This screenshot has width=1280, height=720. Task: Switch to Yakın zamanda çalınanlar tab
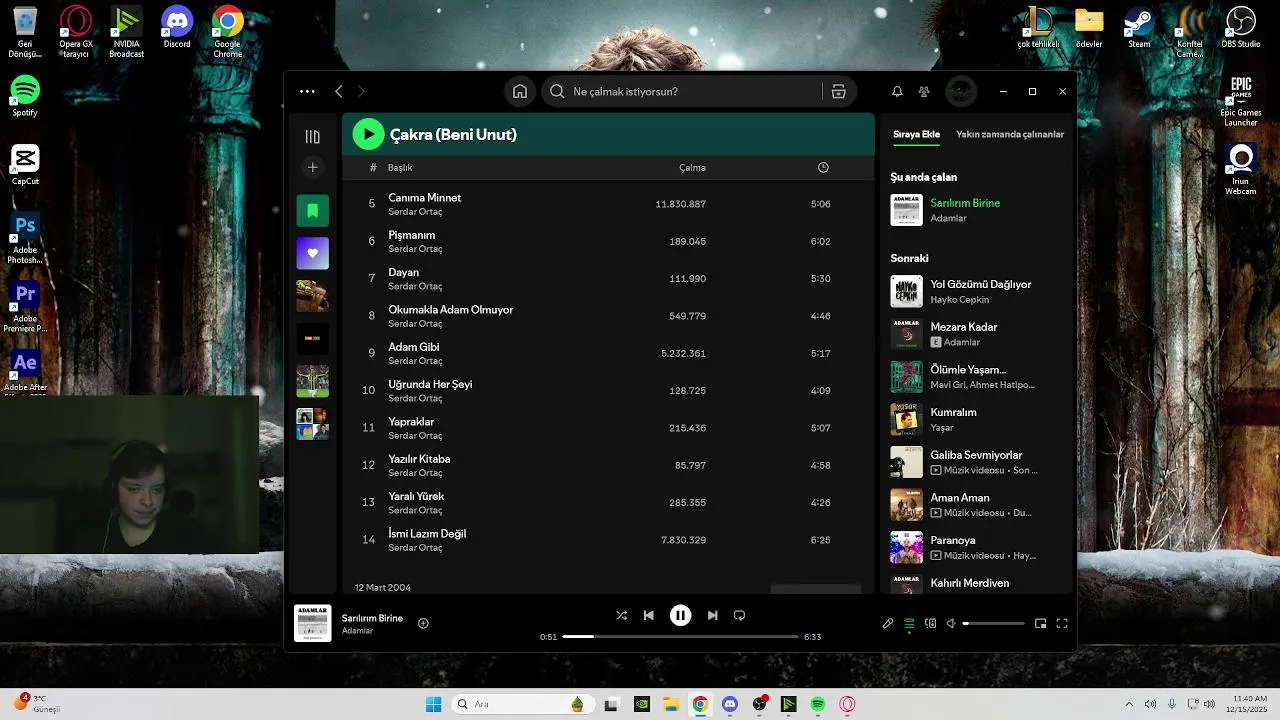(x=1010, y=134)
